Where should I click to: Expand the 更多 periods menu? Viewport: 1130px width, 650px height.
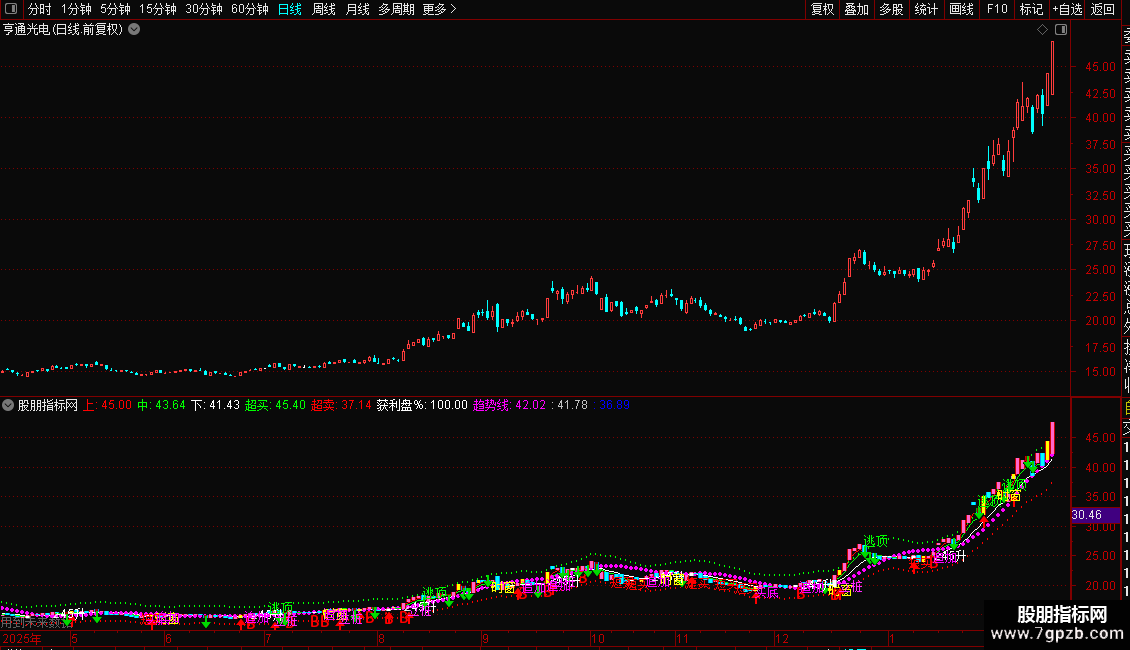(440, 9)
